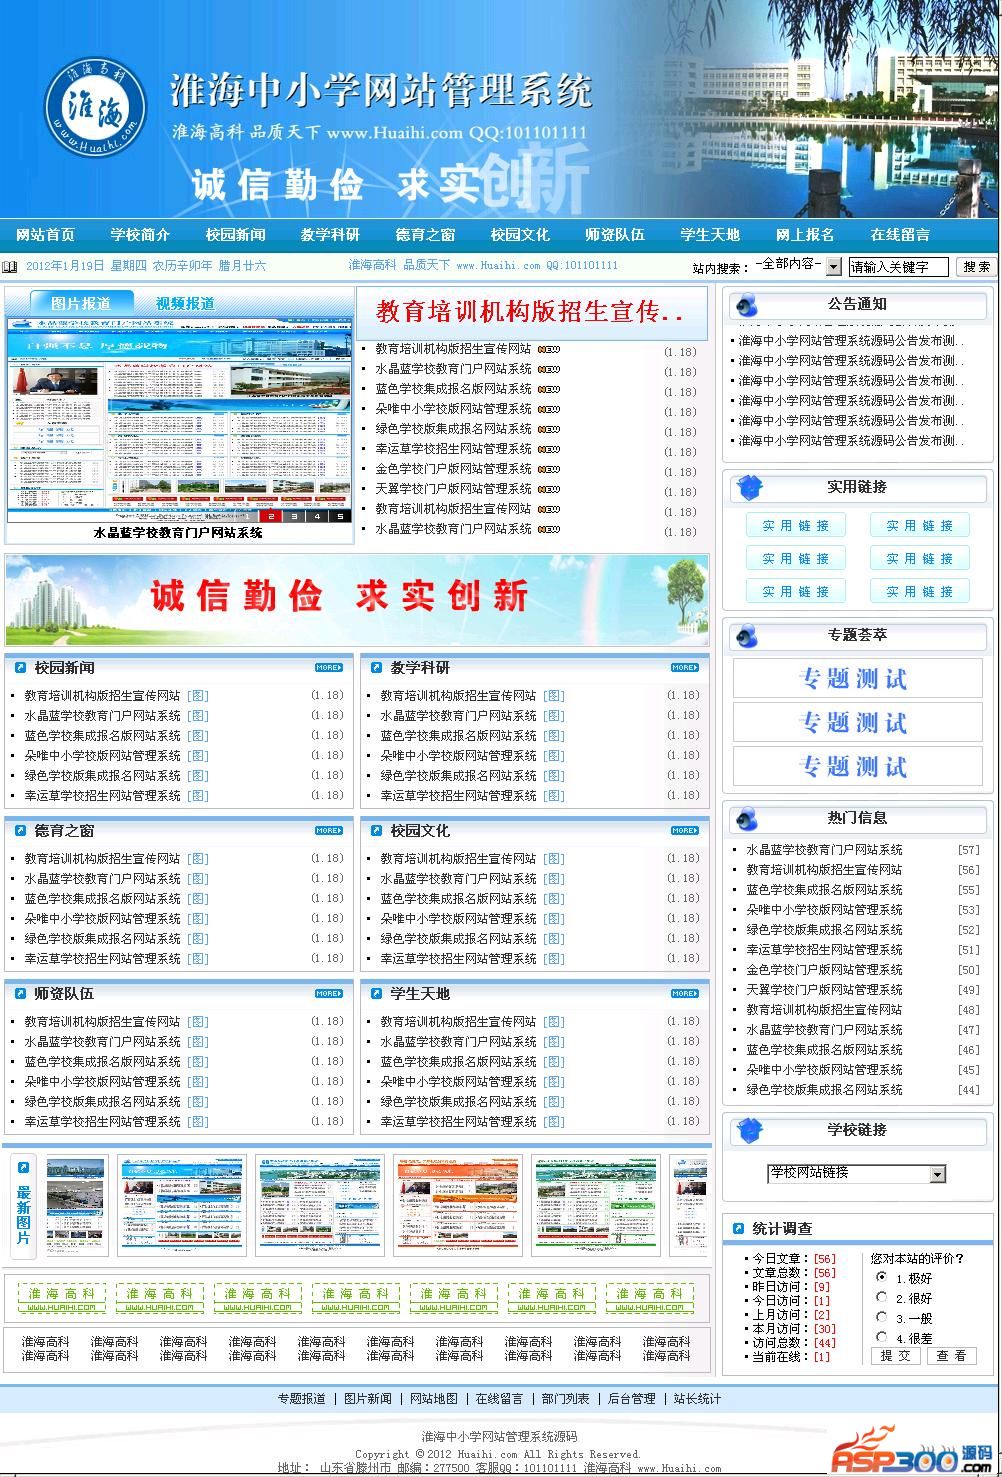
Task: Open 学校简介 navigation item
Action: (x=140, y=234)
